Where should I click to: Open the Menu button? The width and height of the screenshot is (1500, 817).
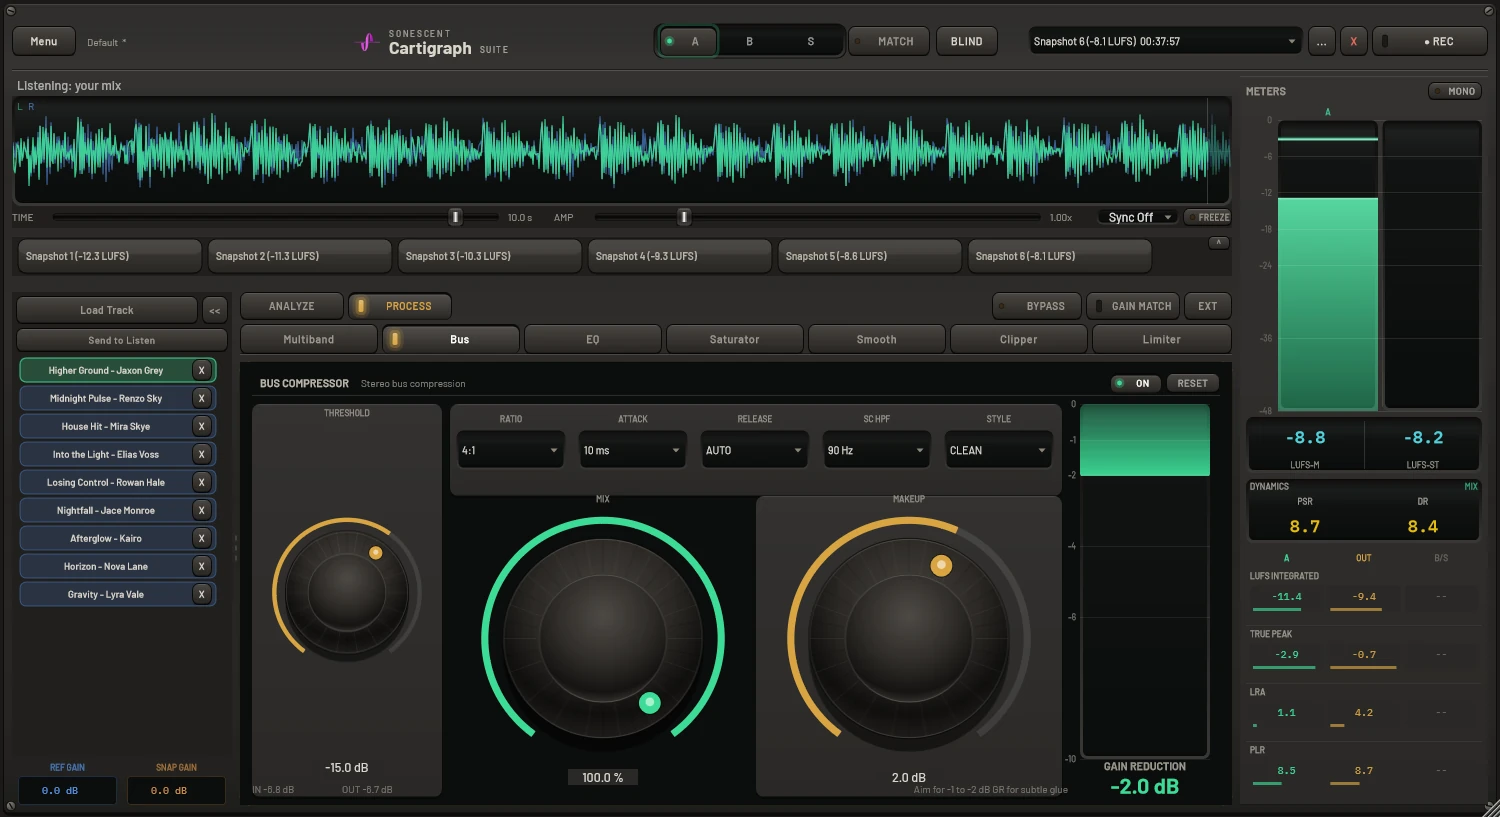coord(43,41)
